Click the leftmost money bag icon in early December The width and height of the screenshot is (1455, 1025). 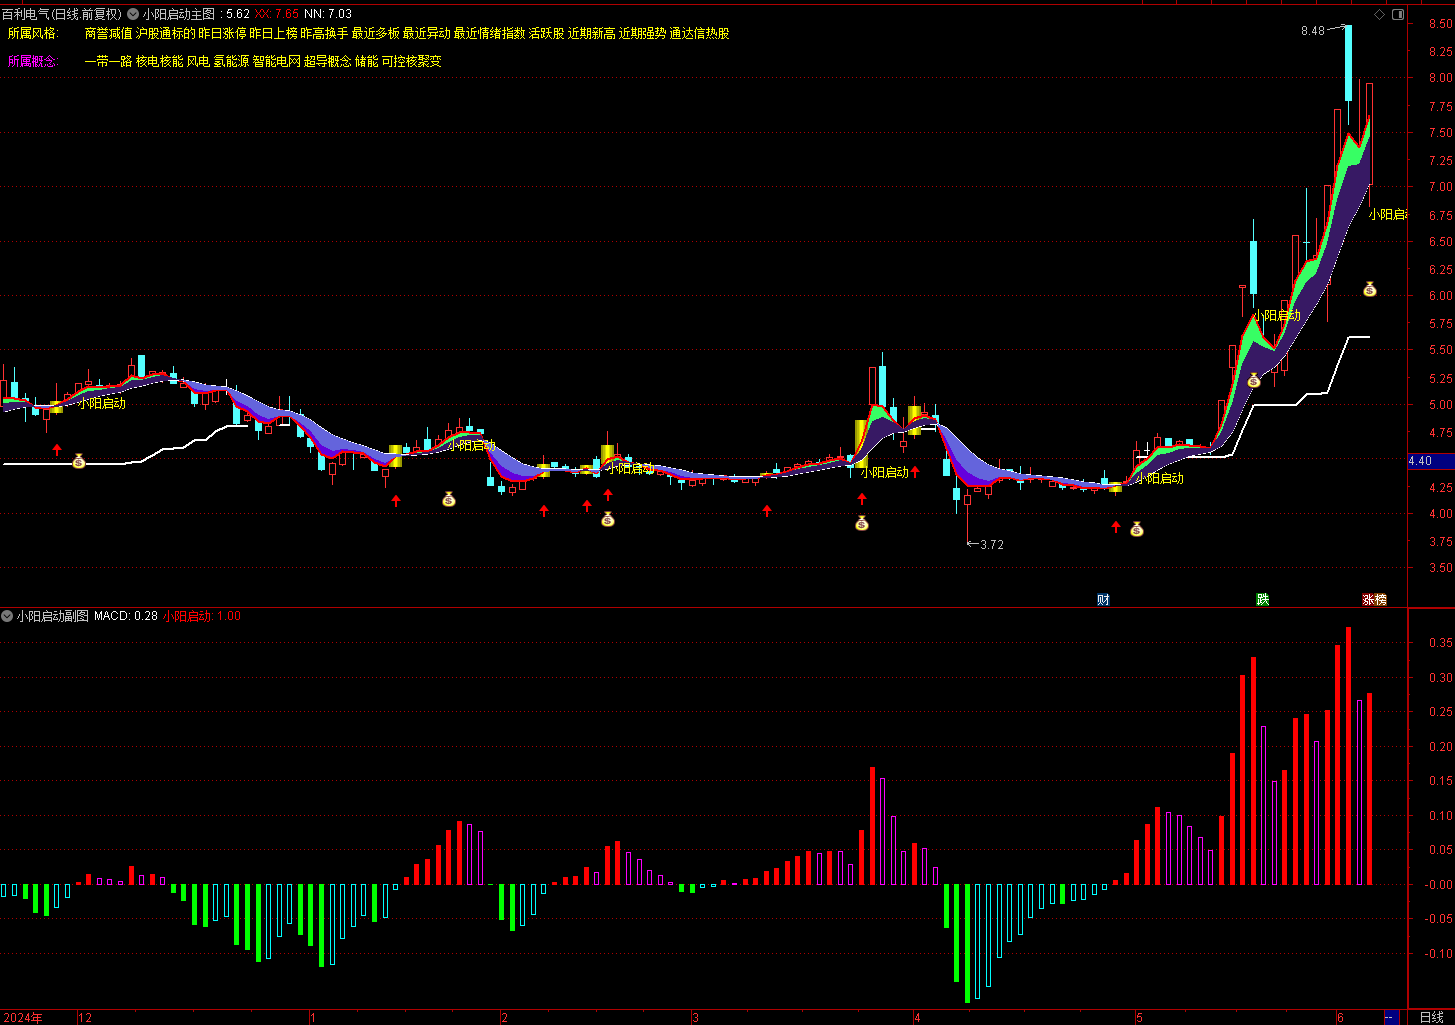tap(79, 461)
